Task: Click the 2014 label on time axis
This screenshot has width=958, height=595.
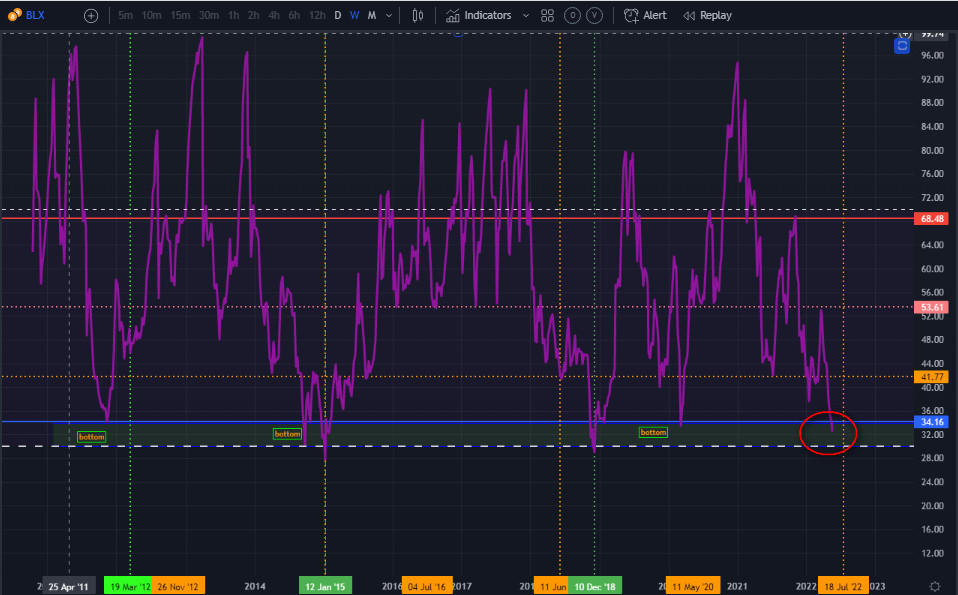Action: pos(255,586)
